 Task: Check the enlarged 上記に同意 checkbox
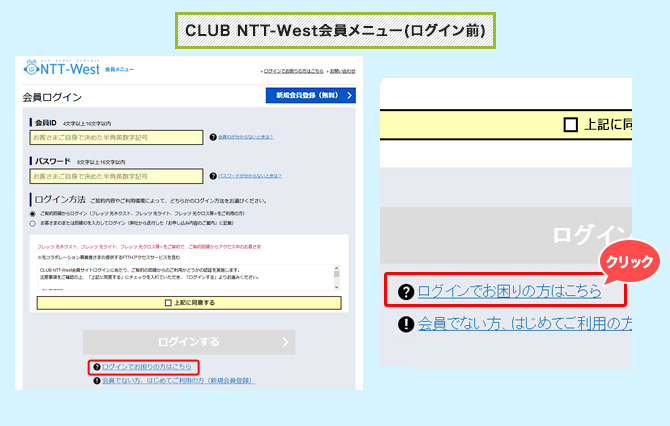(570, 125)
